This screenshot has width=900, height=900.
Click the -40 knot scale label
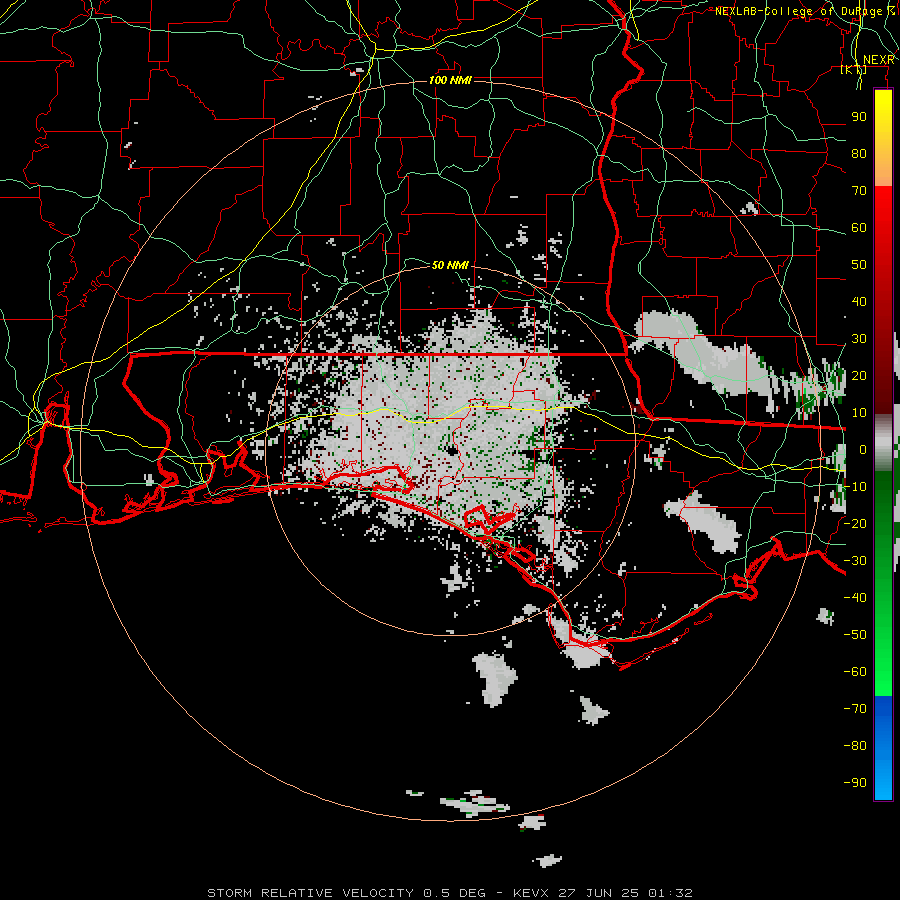click(855, 598)
